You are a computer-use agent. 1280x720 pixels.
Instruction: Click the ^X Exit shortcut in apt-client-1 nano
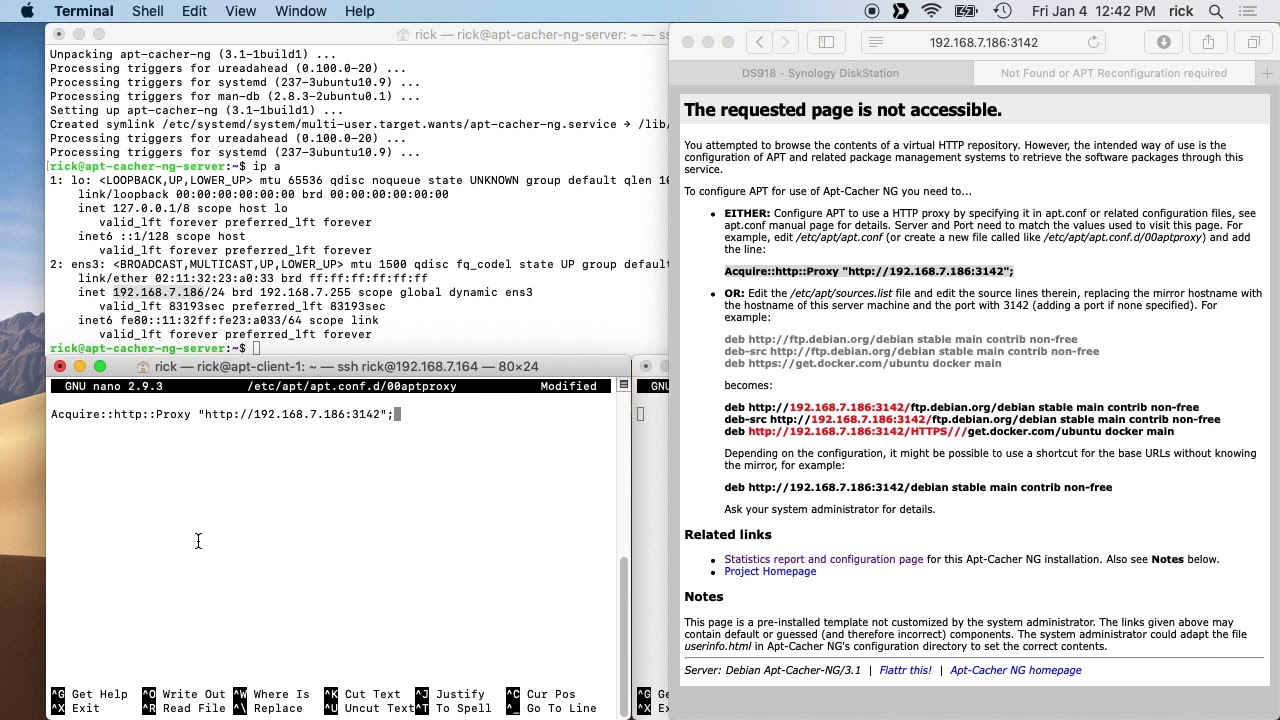point(76,708)
